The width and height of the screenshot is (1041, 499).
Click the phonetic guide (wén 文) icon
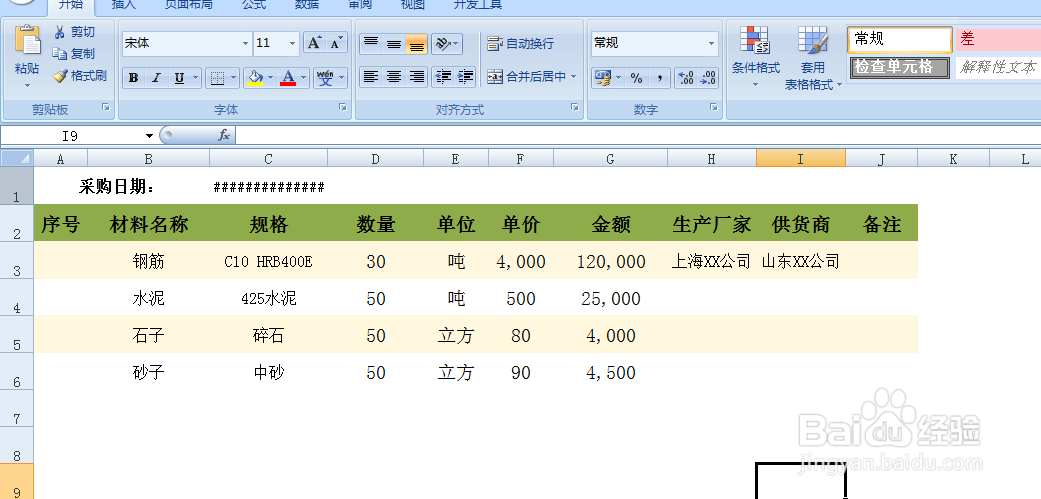(325, 78)
